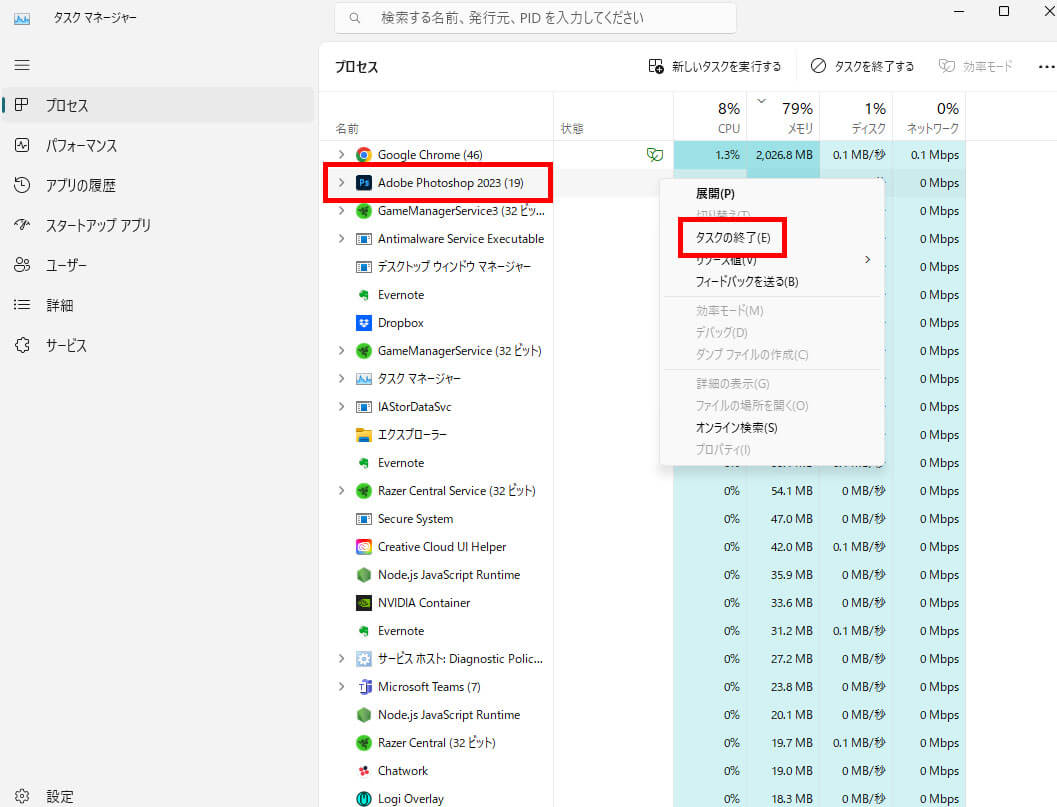The height and width of the screenshot is (807, 1057).
Task: Click the デスクトップ ウィンドウ マネージャー icon
Action: [x=363, y=267]
